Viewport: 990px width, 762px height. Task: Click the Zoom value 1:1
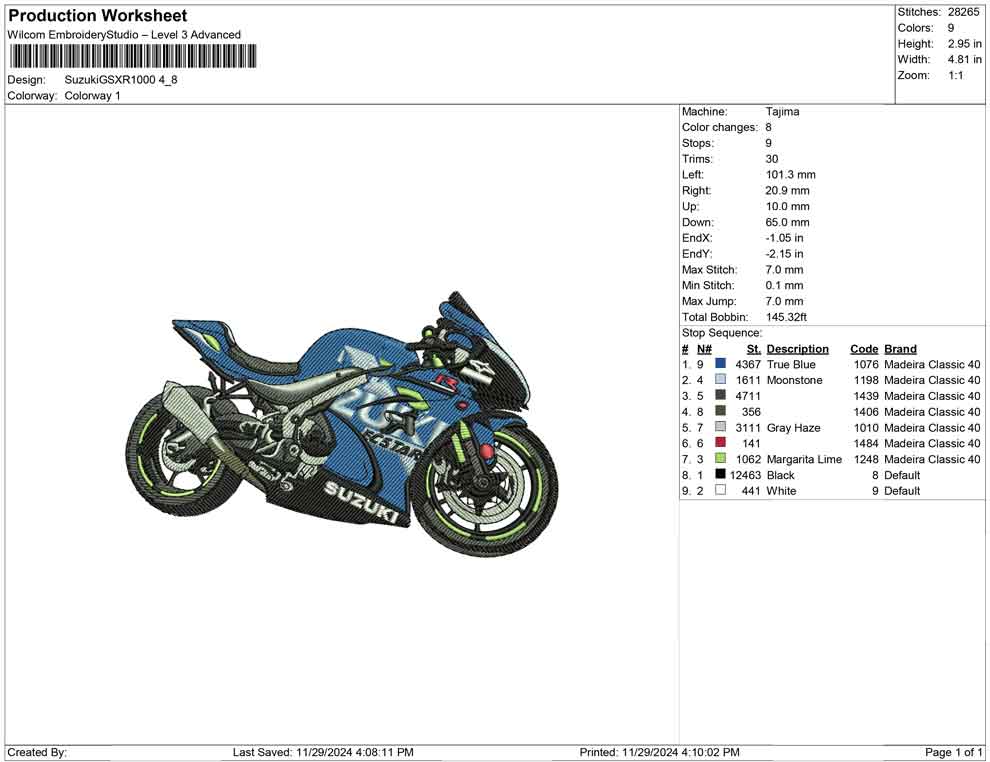[956, 75]
